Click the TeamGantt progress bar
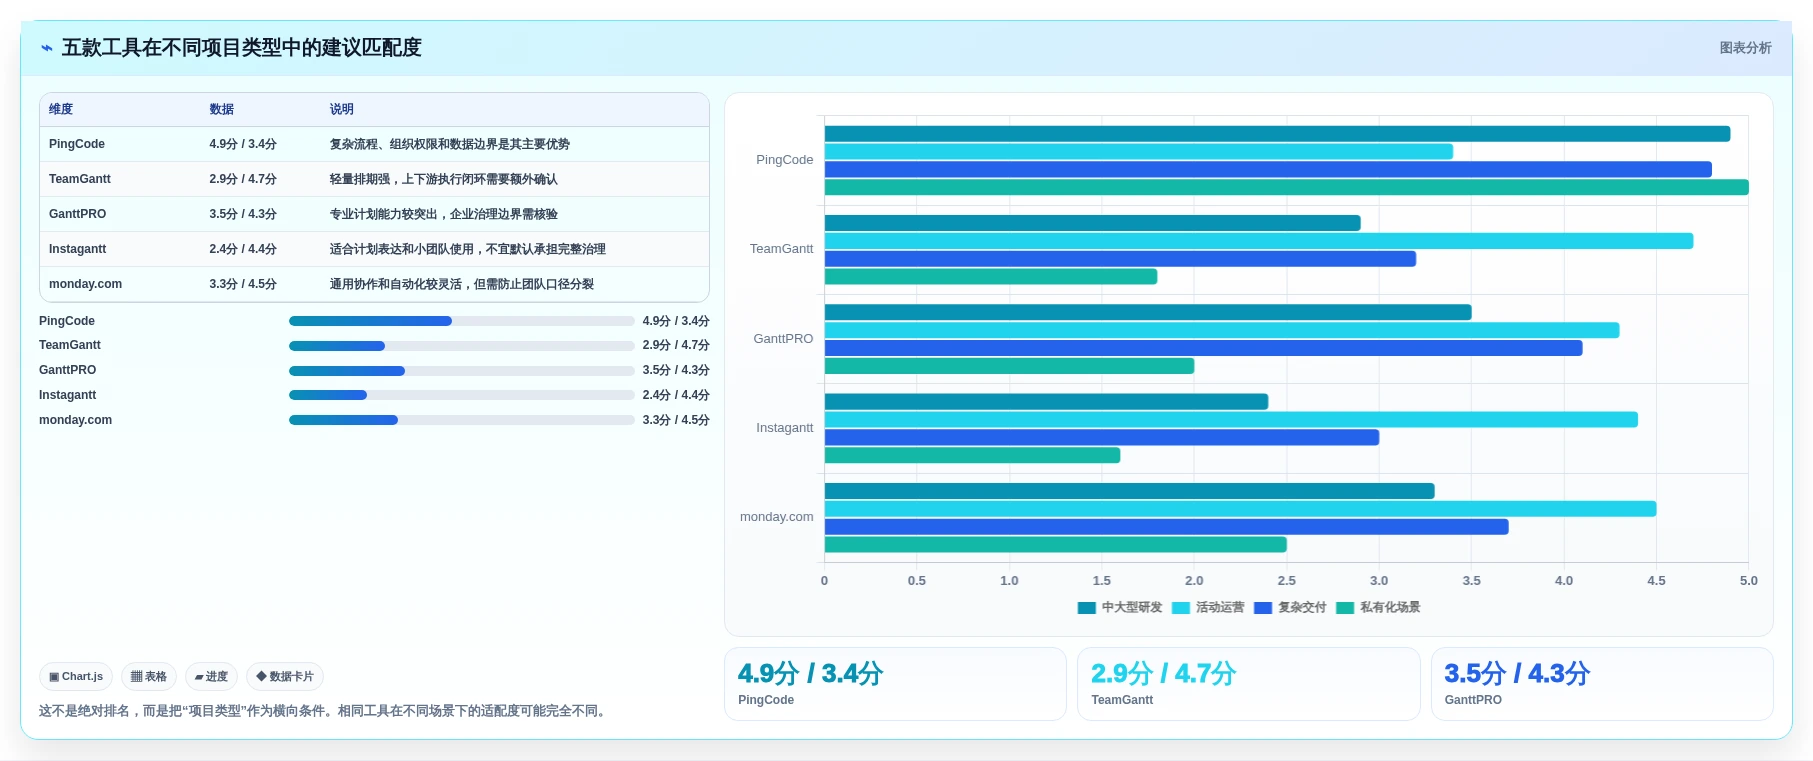The width and height of the screenshot is (1813, 761). pos(461,346)
